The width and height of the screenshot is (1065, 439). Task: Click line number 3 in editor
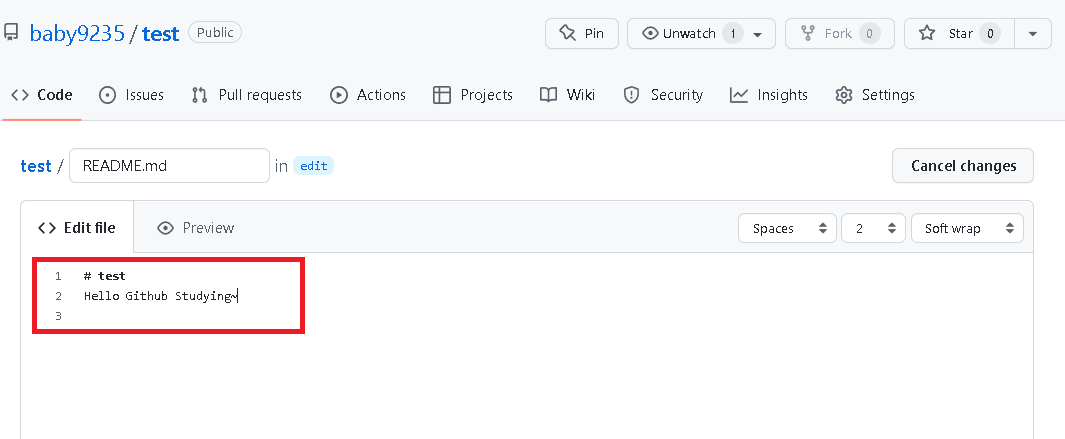click(58, 316)
